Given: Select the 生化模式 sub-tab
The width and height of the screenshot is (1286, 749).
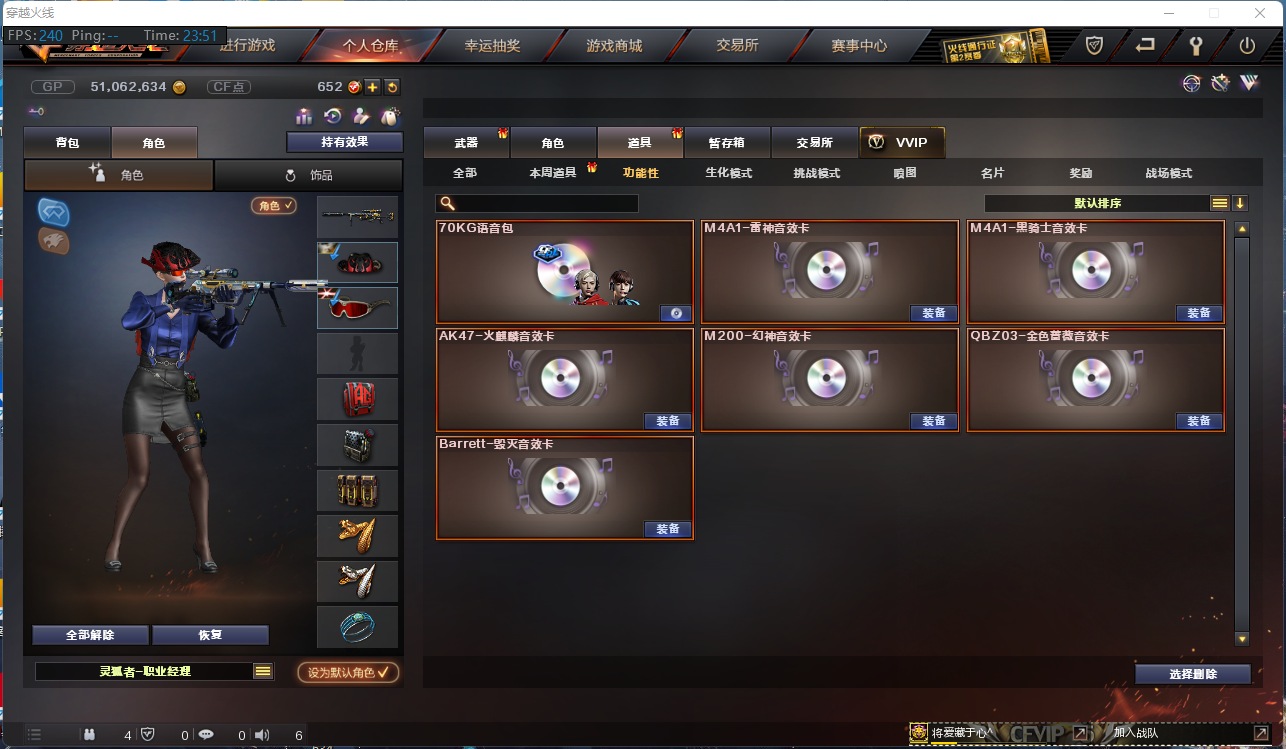Looking at the screenshot, I should (x=729, y=173).
